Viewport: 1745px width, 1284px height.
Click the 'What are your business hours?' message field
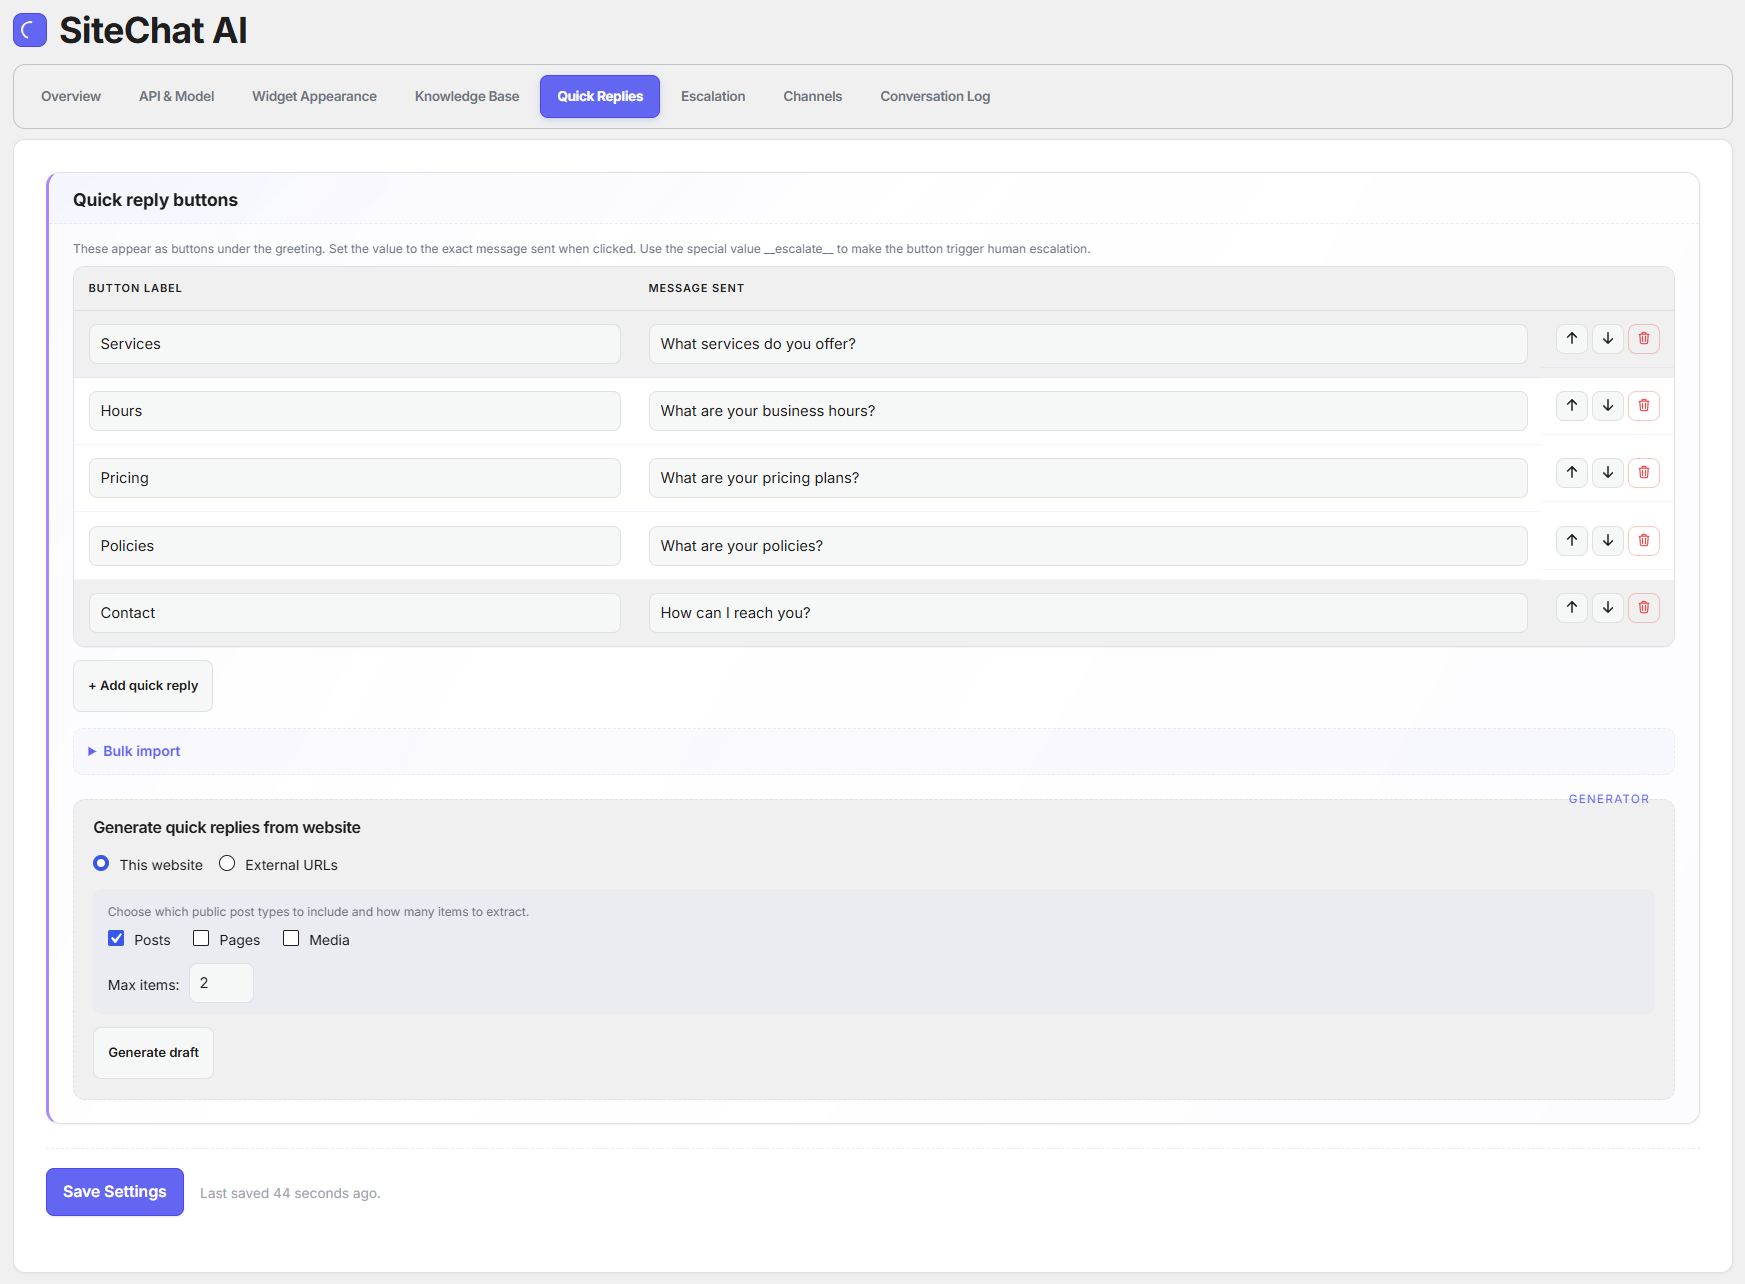[1088, 411]
